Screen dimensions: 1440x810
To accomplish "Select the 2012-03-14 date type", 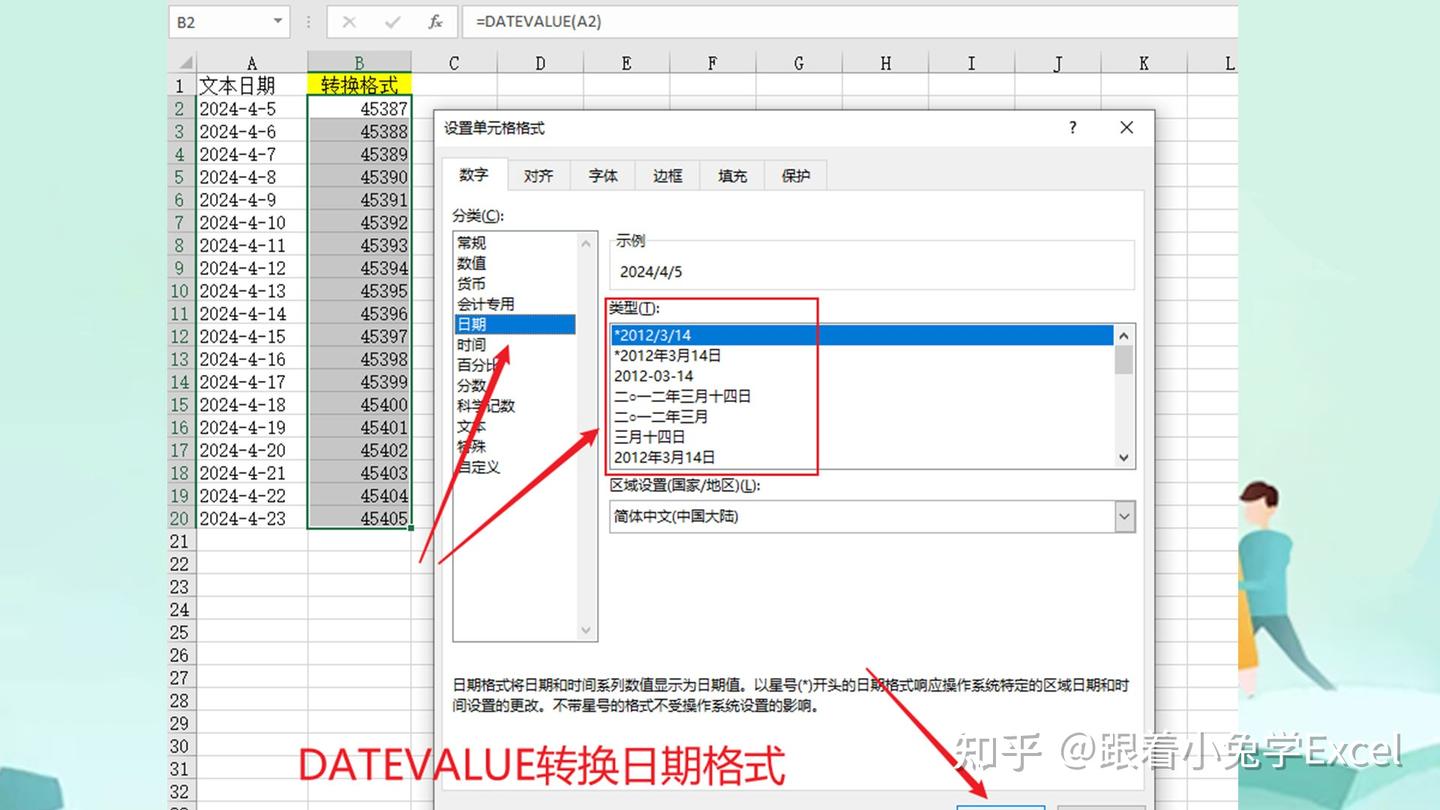I will pos(653,376).
